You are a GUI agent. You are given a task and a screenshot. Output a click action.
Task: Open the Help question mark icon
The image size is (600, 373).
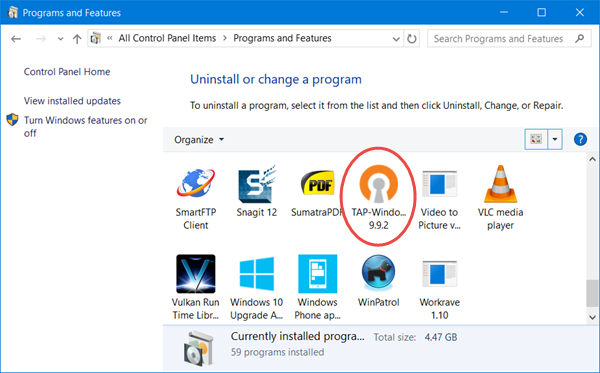[580, 139]
